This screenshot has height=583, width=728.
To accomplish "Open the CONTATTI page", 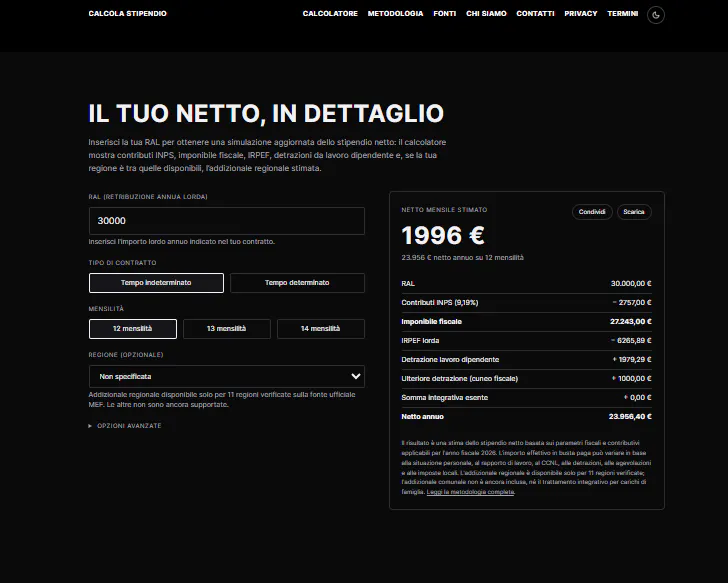I will [535, 13].
